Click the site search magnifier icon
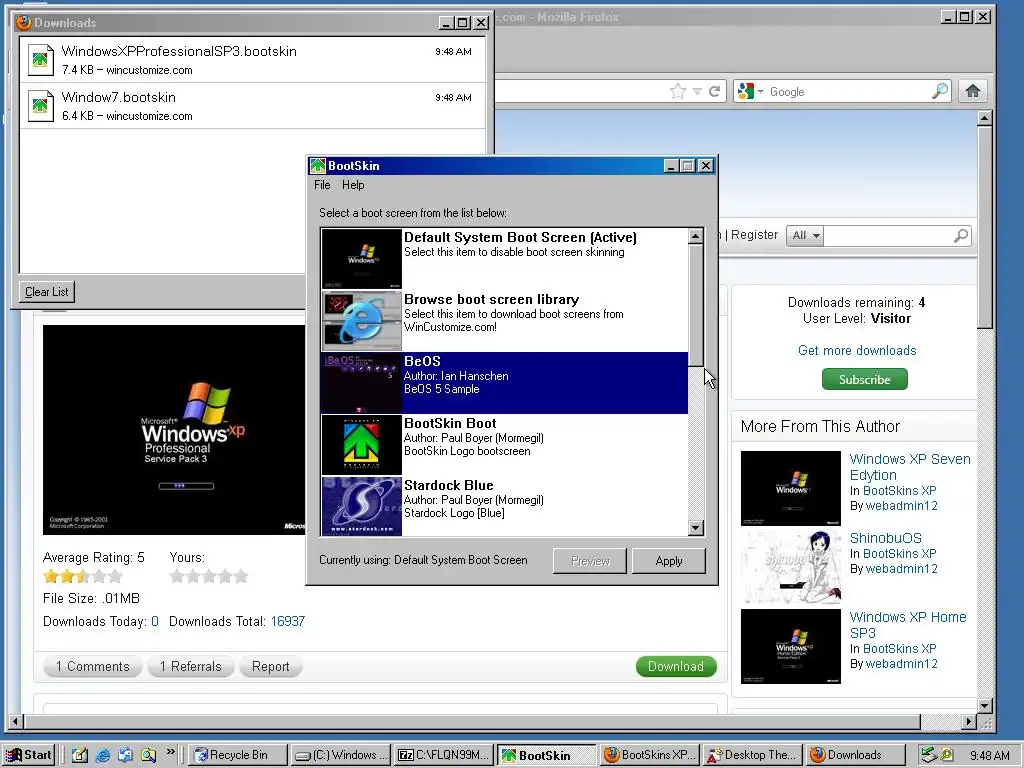The image size is (1024, 768). click(x=961, y=236)
